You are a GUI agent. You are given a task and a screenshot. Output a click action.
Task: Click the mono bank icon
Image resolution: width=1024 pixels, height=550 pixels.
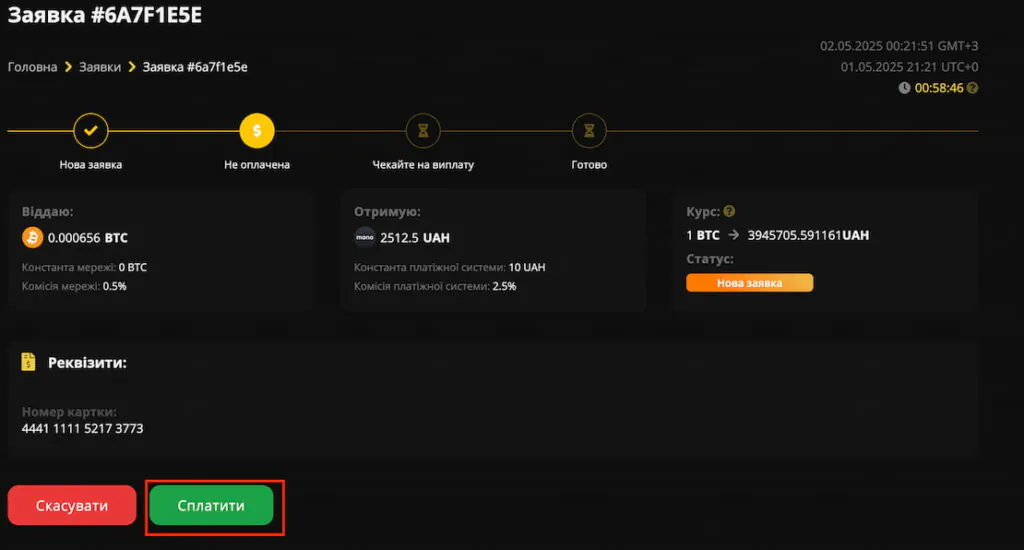tap(364, 237)
